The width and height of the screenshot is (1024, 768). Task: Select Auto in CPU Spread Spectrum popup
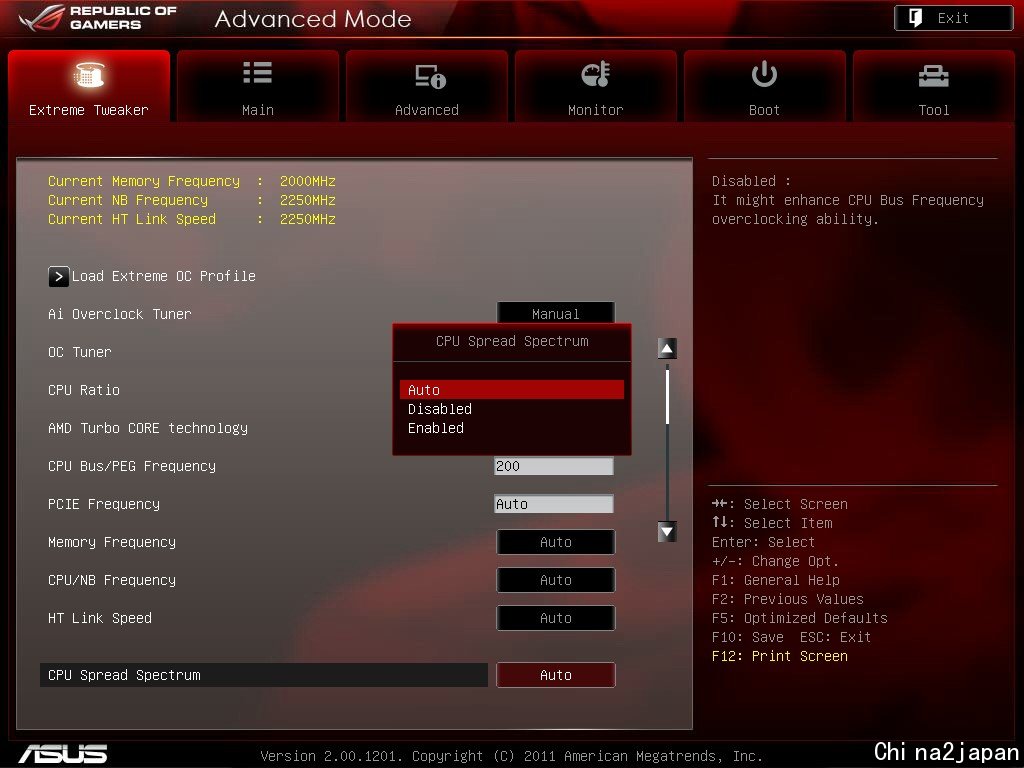click(511, 390)
